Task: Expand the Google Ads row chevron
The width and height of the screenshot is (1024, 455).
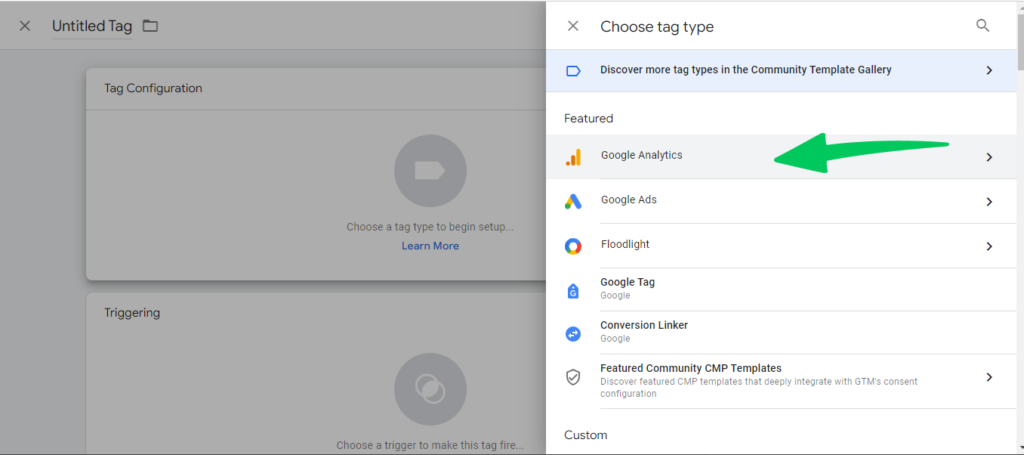Action: point(989,202)
